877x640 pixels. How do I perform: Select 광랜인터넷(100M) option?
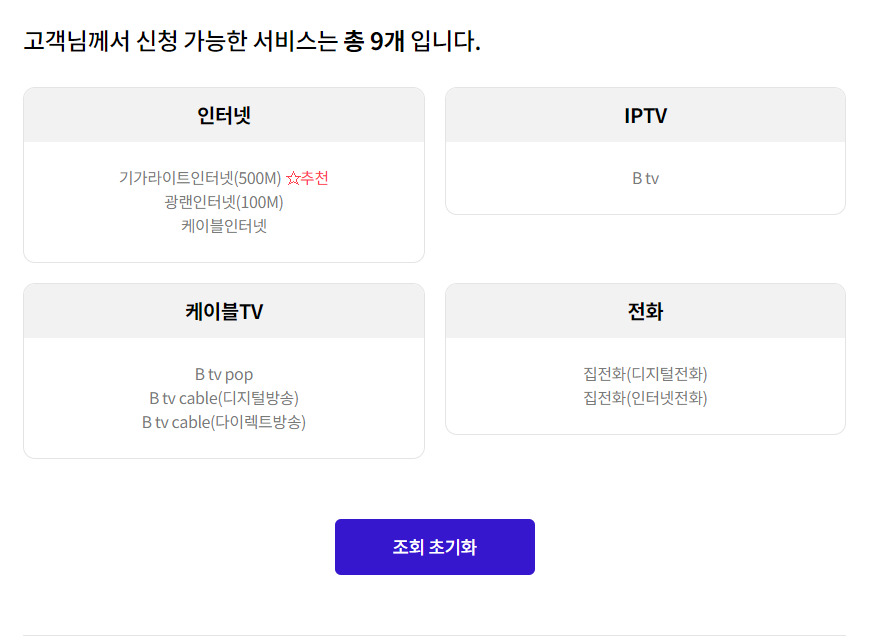point(224,202)
